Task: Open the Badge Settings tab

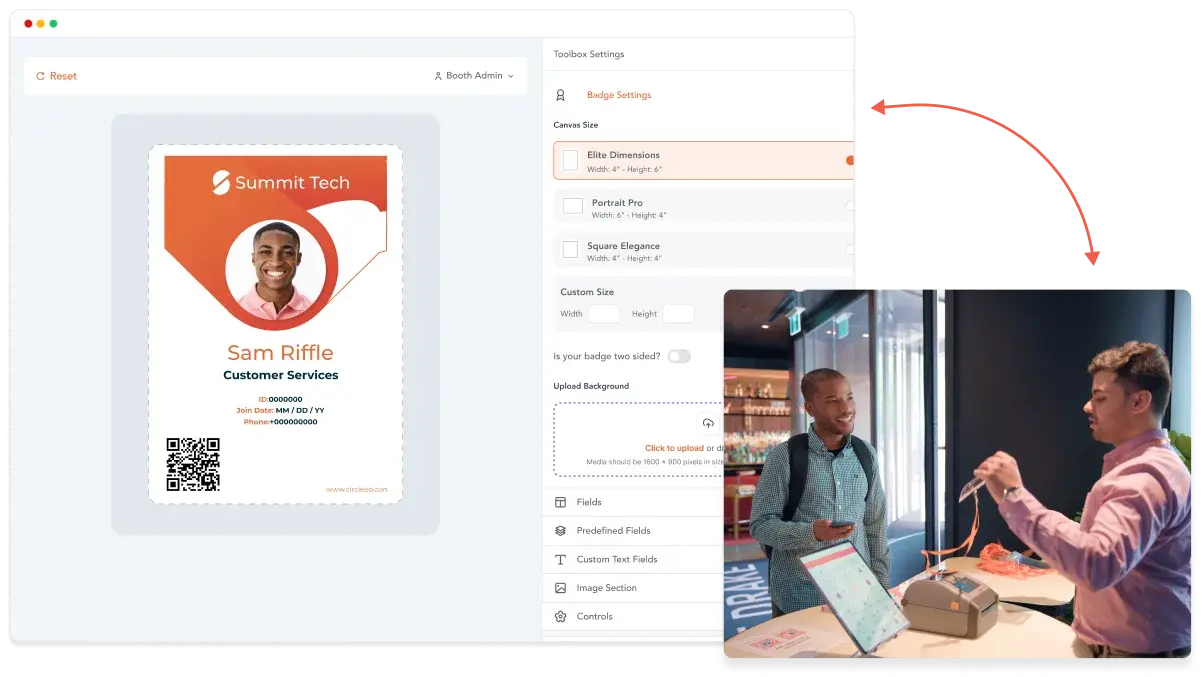Action: [618, 95]
